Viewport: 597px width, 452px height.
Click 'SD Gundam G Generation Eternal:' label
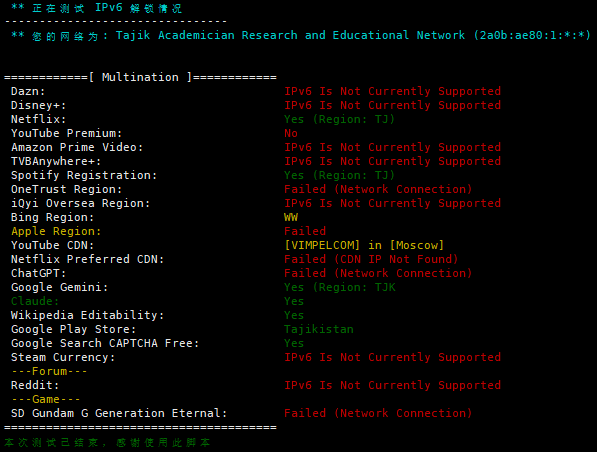tap(119, 413)
